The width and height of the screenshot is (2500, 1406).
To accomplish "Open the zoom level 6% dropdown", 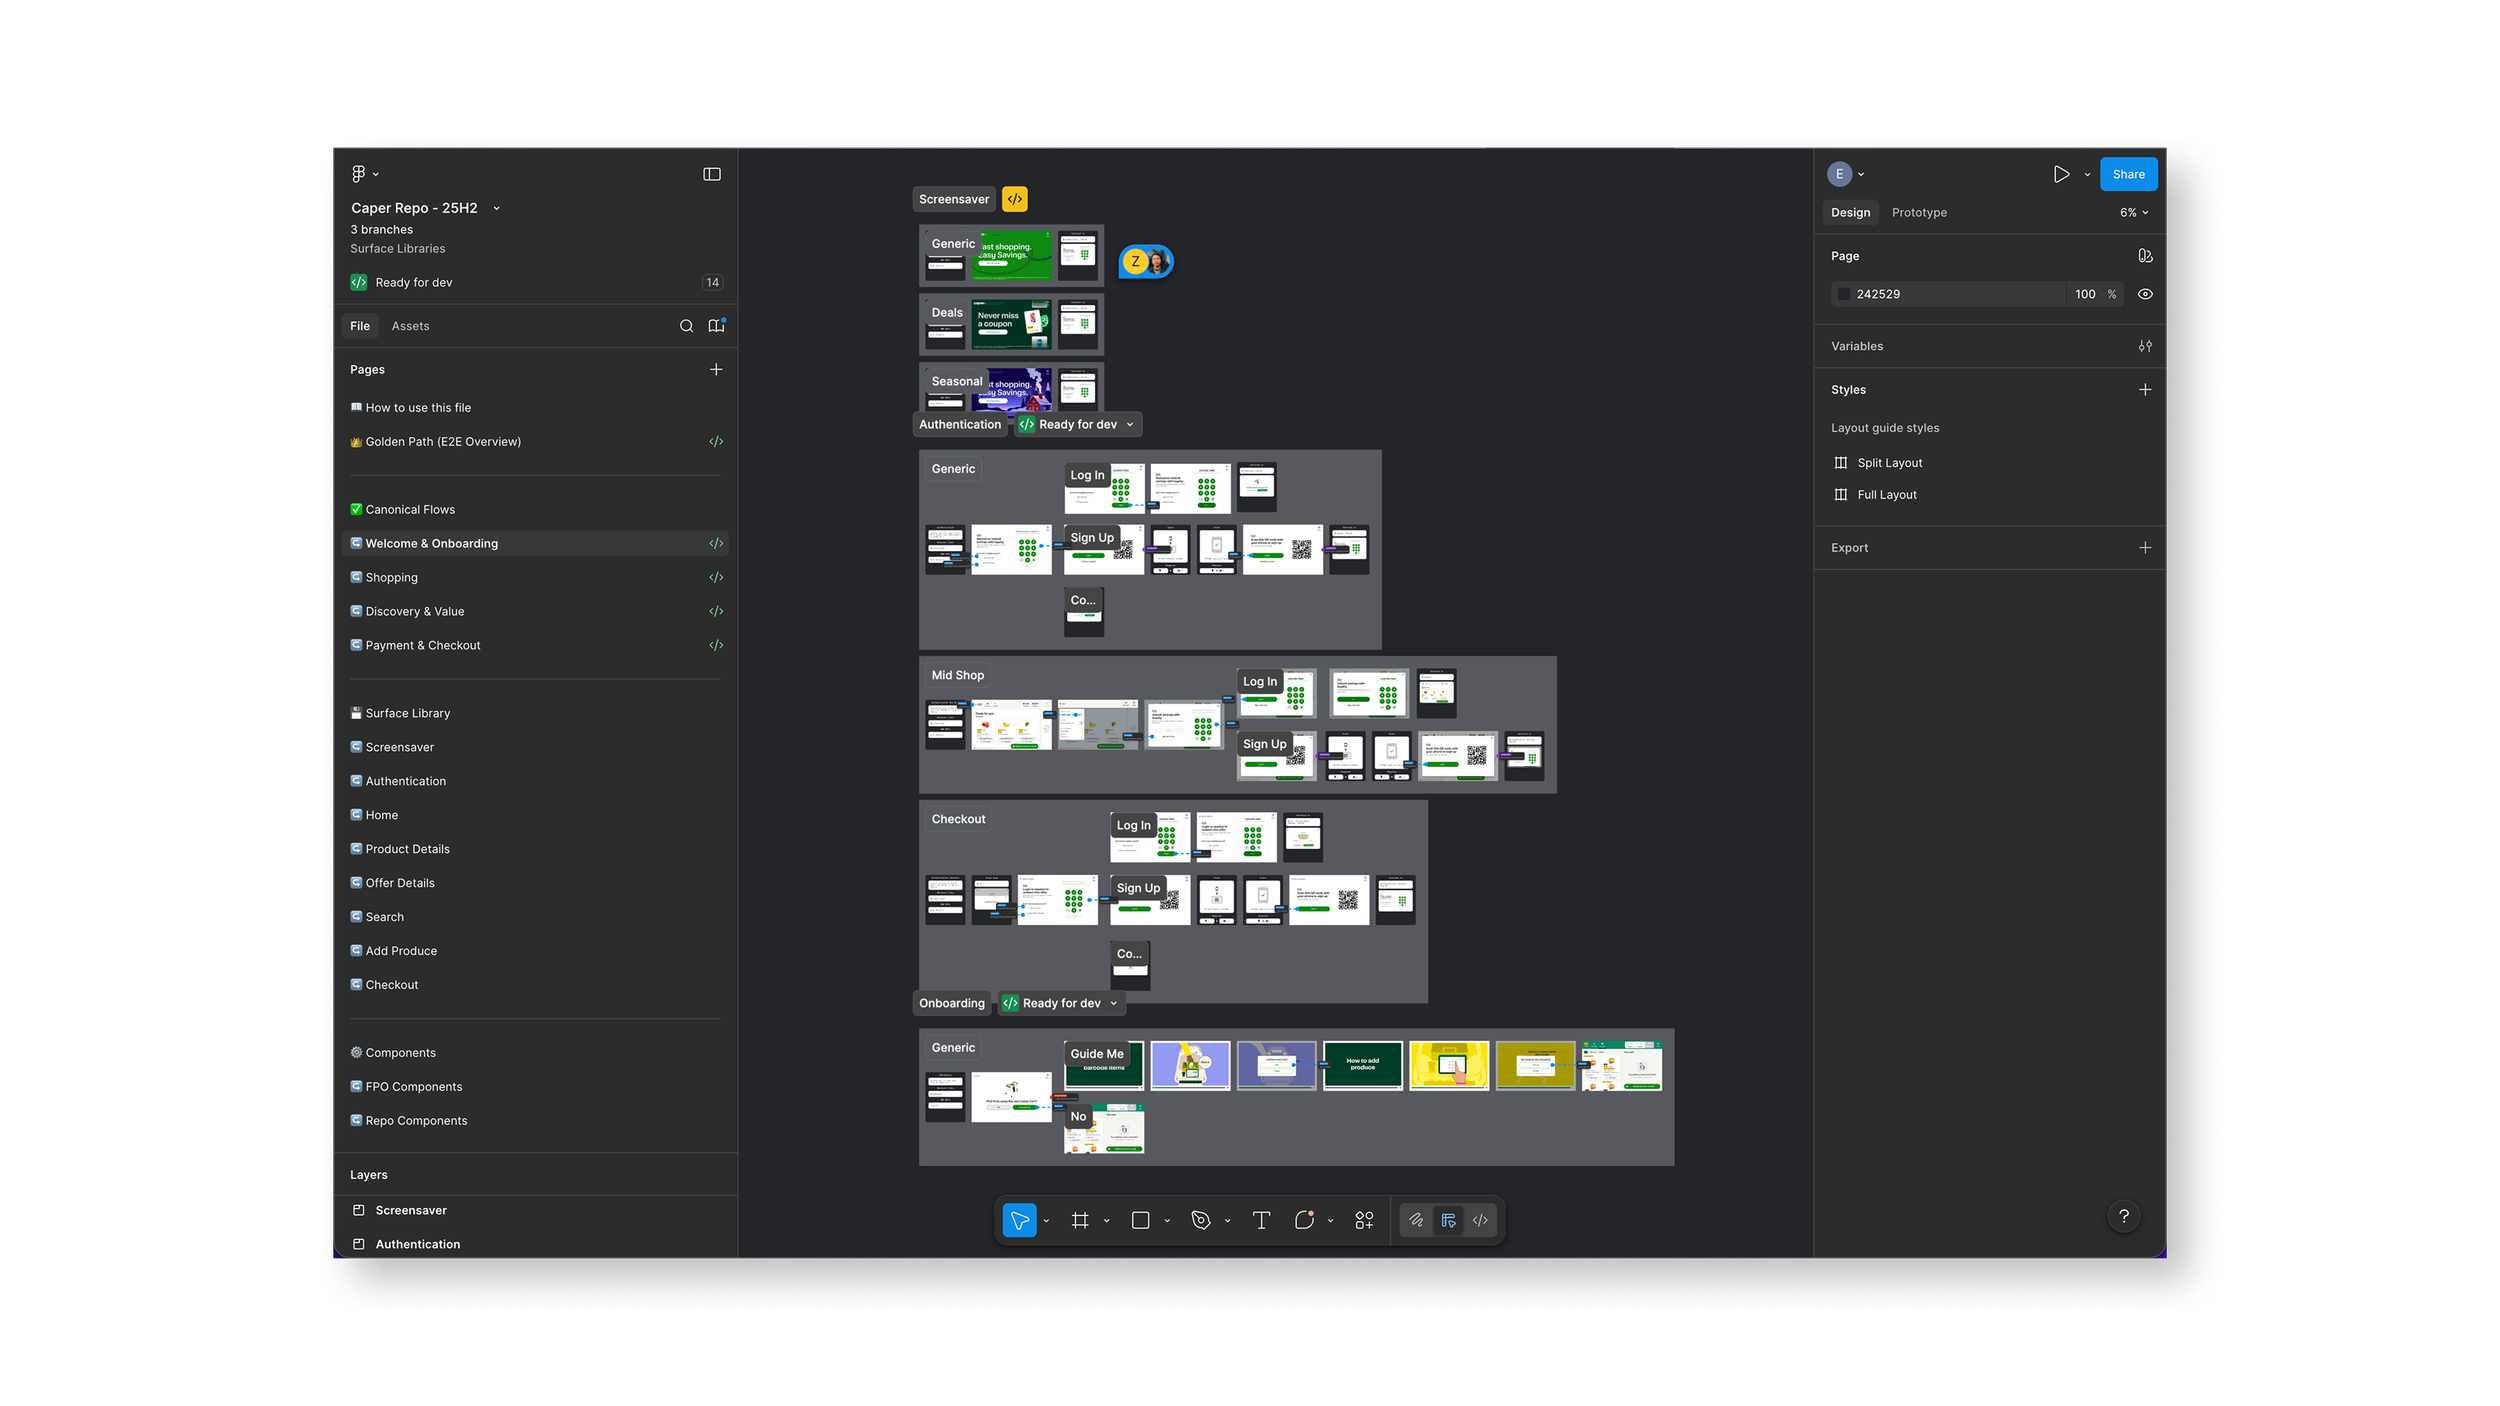I will tap(2134, 213).
